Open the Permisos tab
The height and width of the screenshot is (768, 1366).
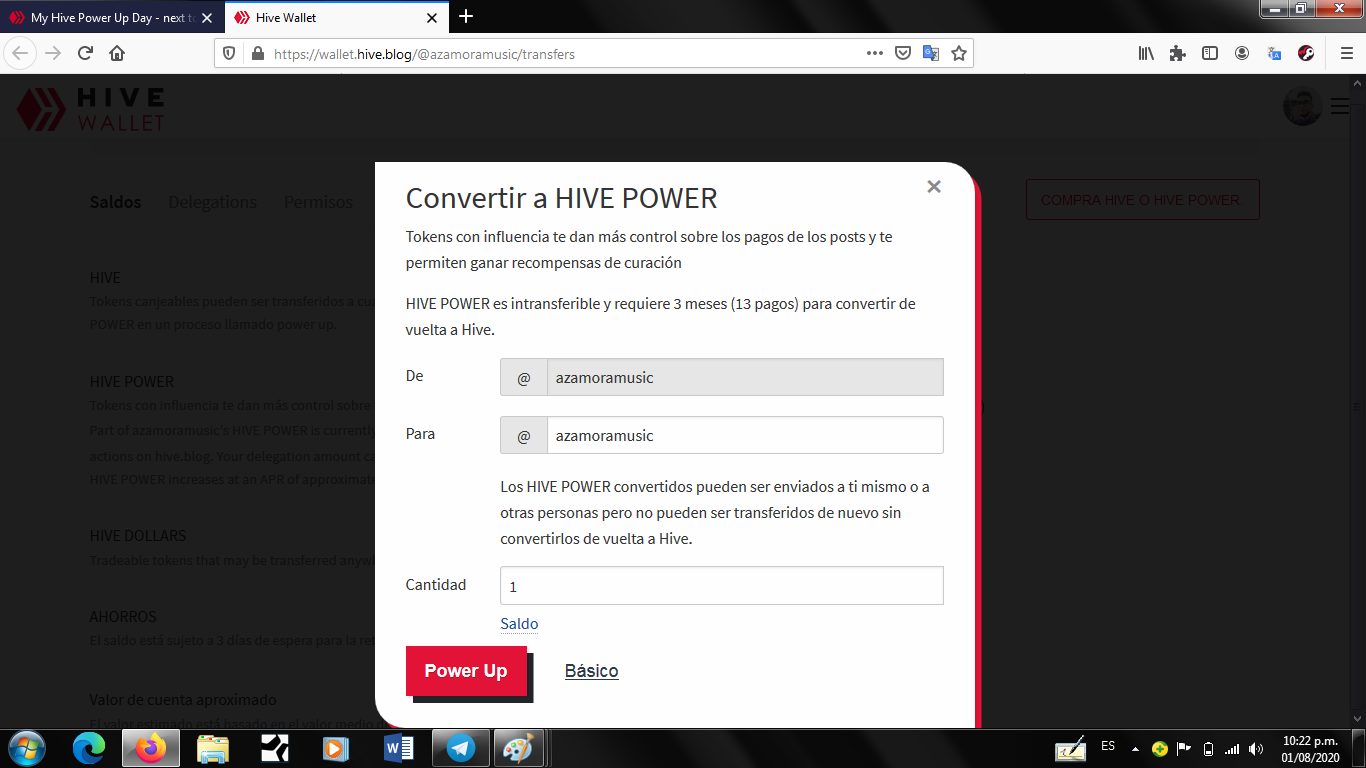(318, 202)
